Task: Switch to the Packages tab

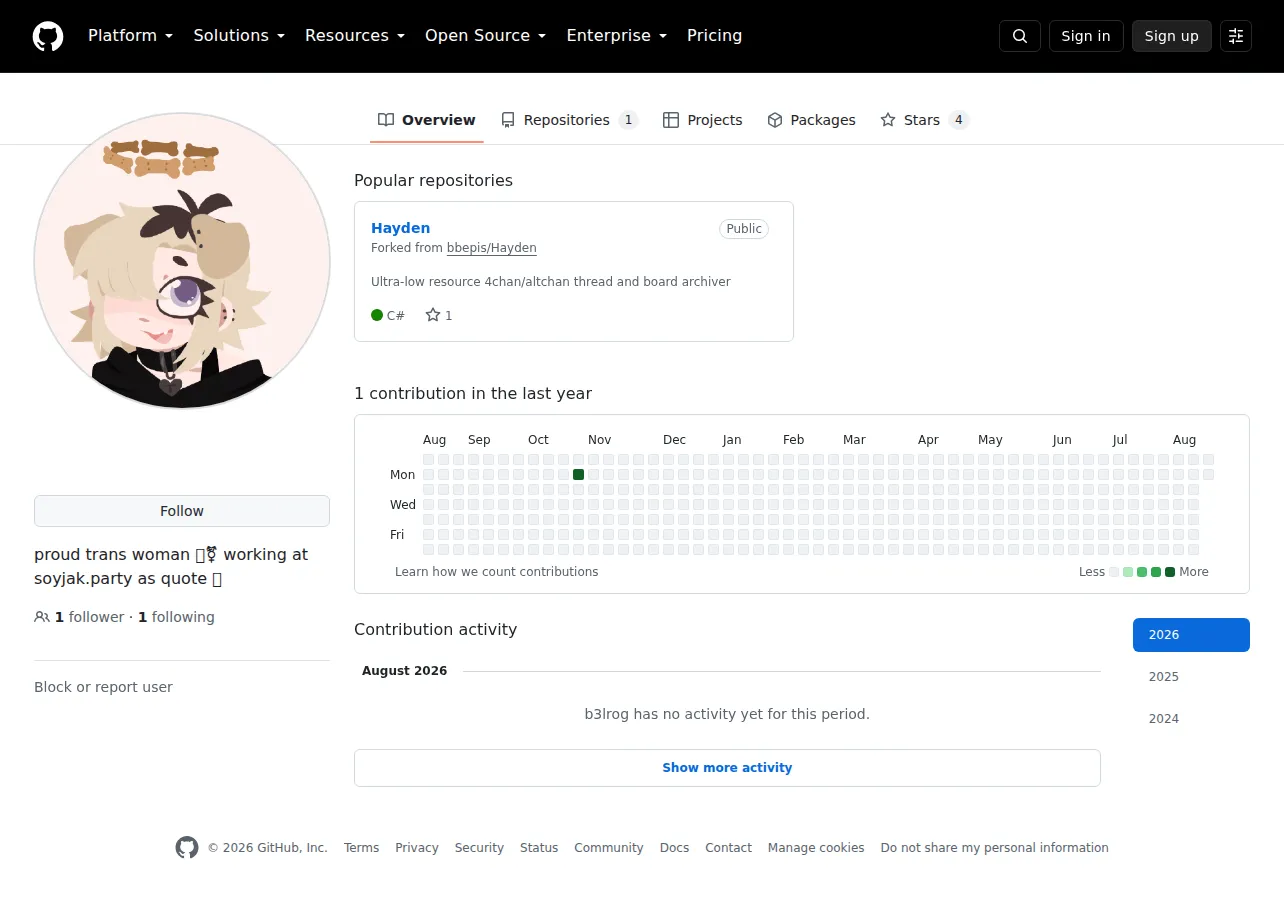Action: tap(812, 120)
